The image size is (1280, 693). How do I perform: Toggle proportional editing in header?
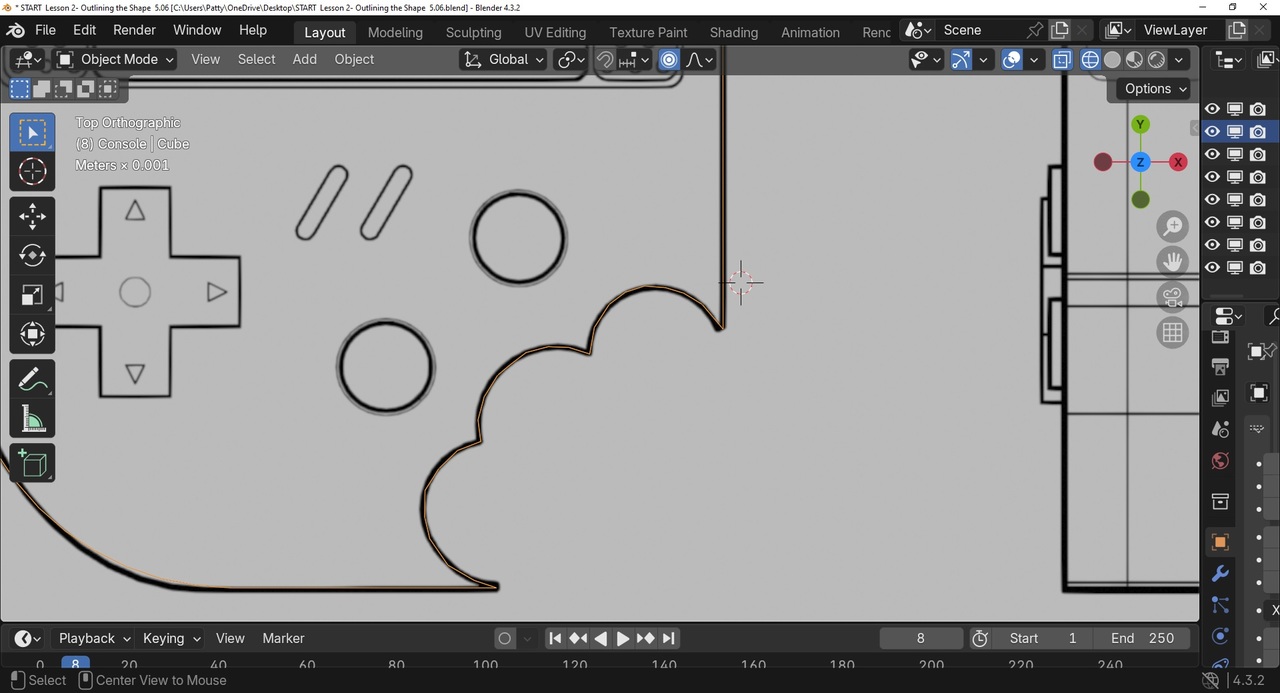click(x=669, y=60)
